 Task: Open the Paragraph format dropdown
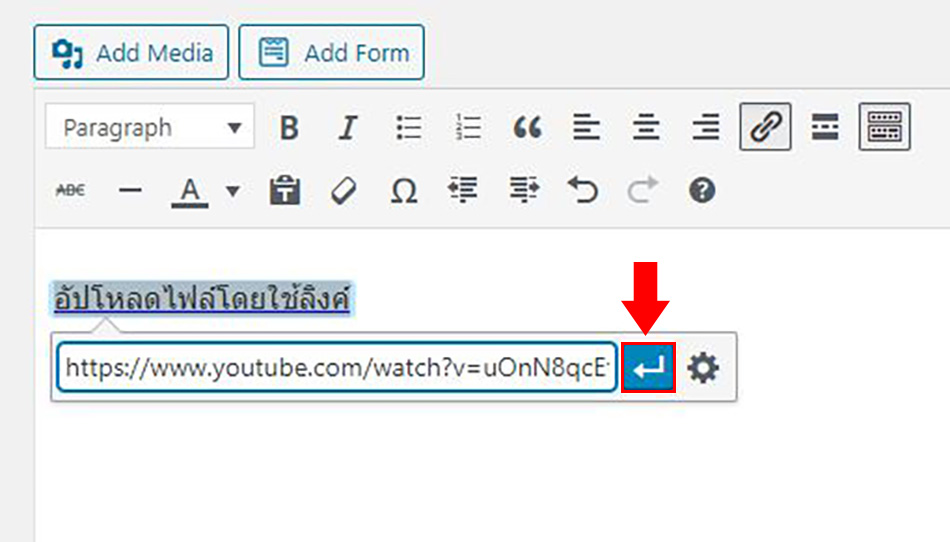(x=150, y=127)
